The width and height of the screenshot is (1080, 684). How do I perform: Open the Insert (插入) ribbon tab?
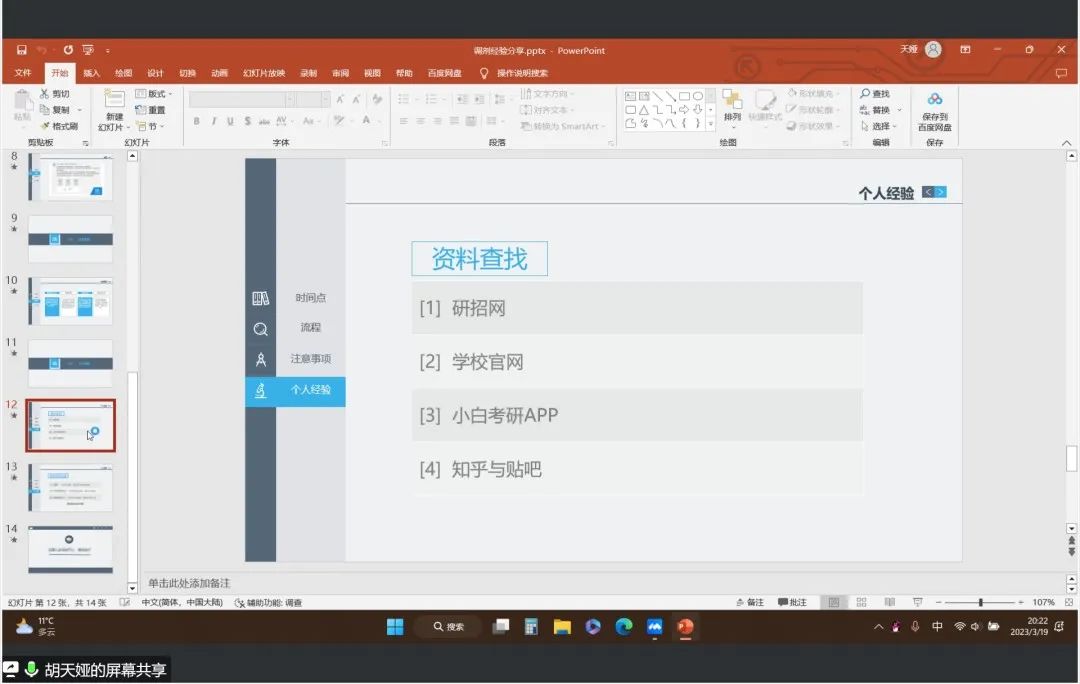tap(91, 73)
